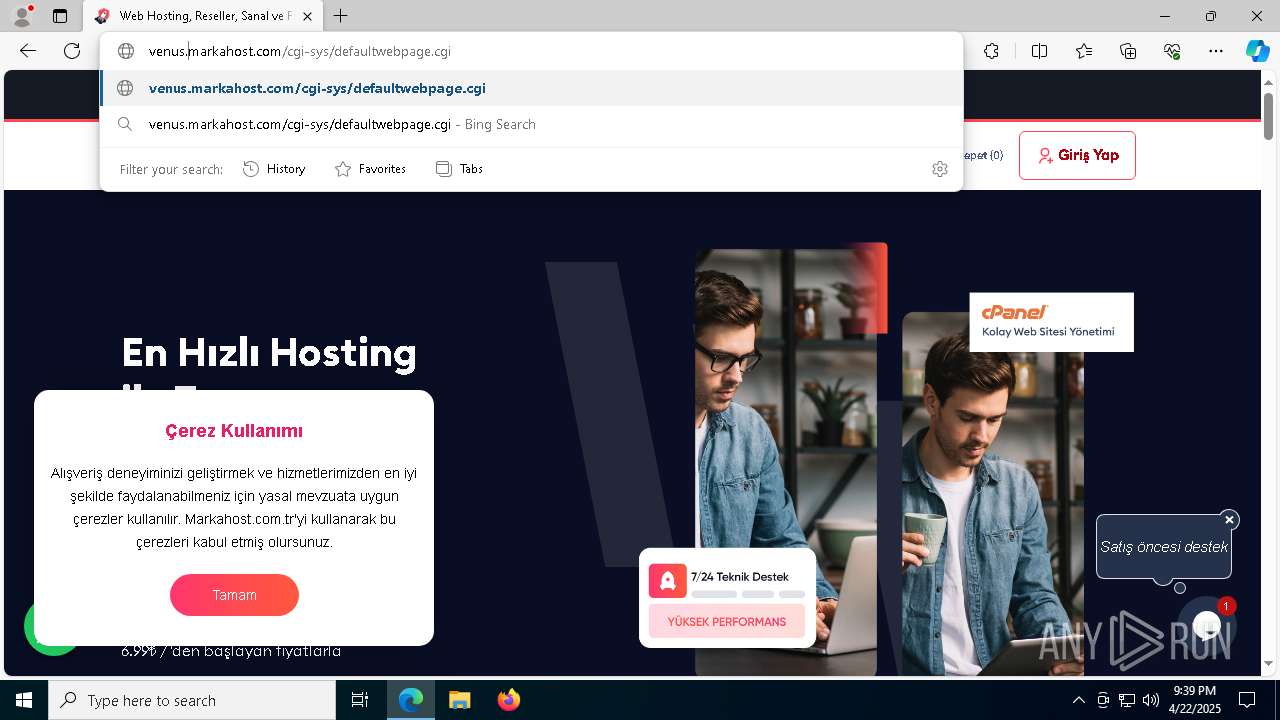Open the Extensions puzzle icon
The height and width of the screenshot is (720, 1280).
pyautogui.click(x=991, y=51)
